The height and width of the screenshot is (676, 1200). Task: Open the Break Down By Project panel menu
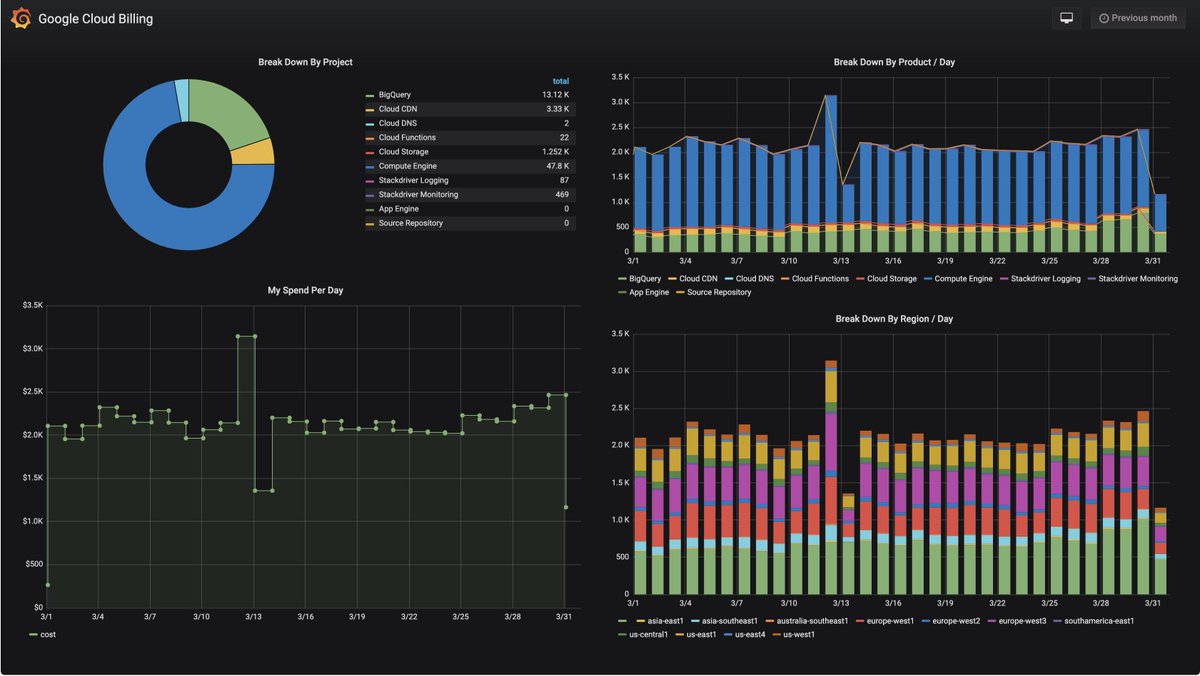pyautogui.click(x=305, y=62)
